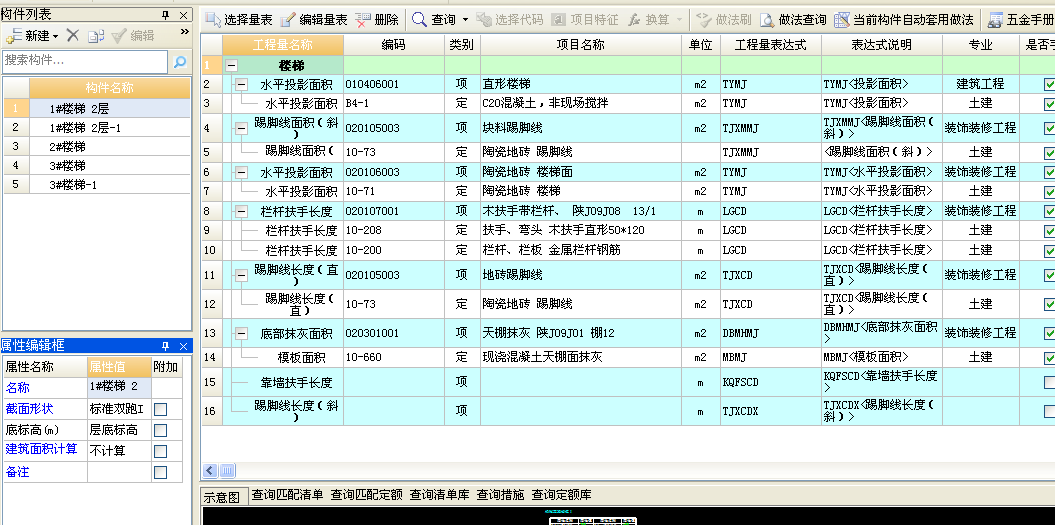Click the 工程量名称 column header
Viewport: 1055px width, 525px height.
[x=283, y=45]
